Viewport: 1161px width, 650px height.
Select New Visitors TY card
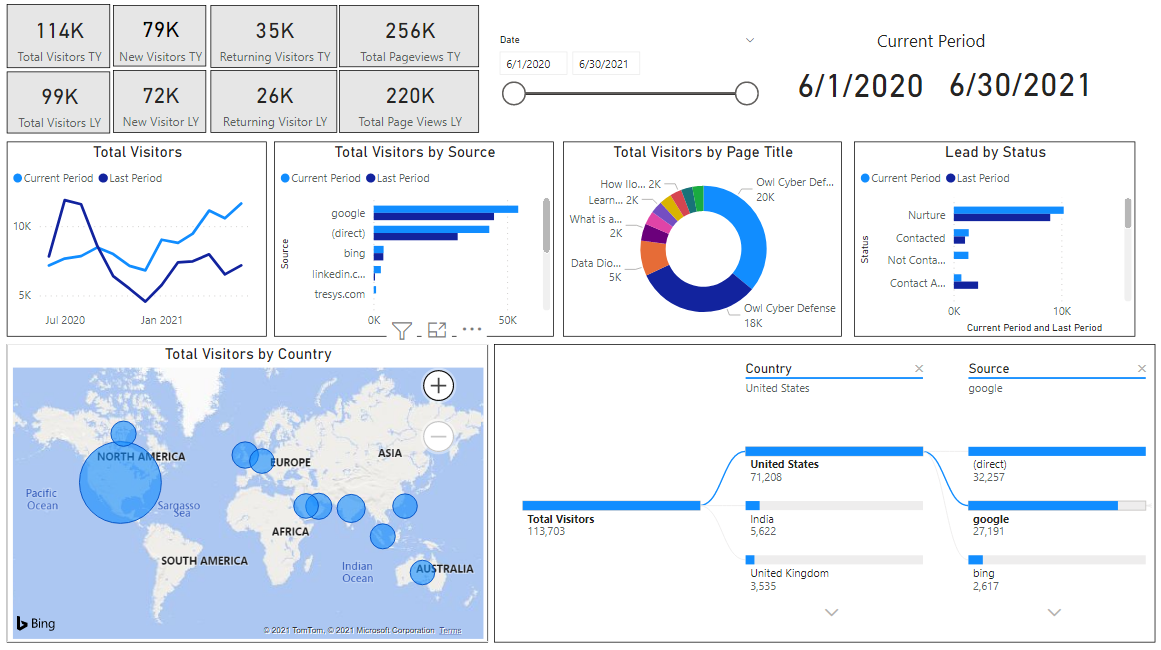tap(160, 37)
